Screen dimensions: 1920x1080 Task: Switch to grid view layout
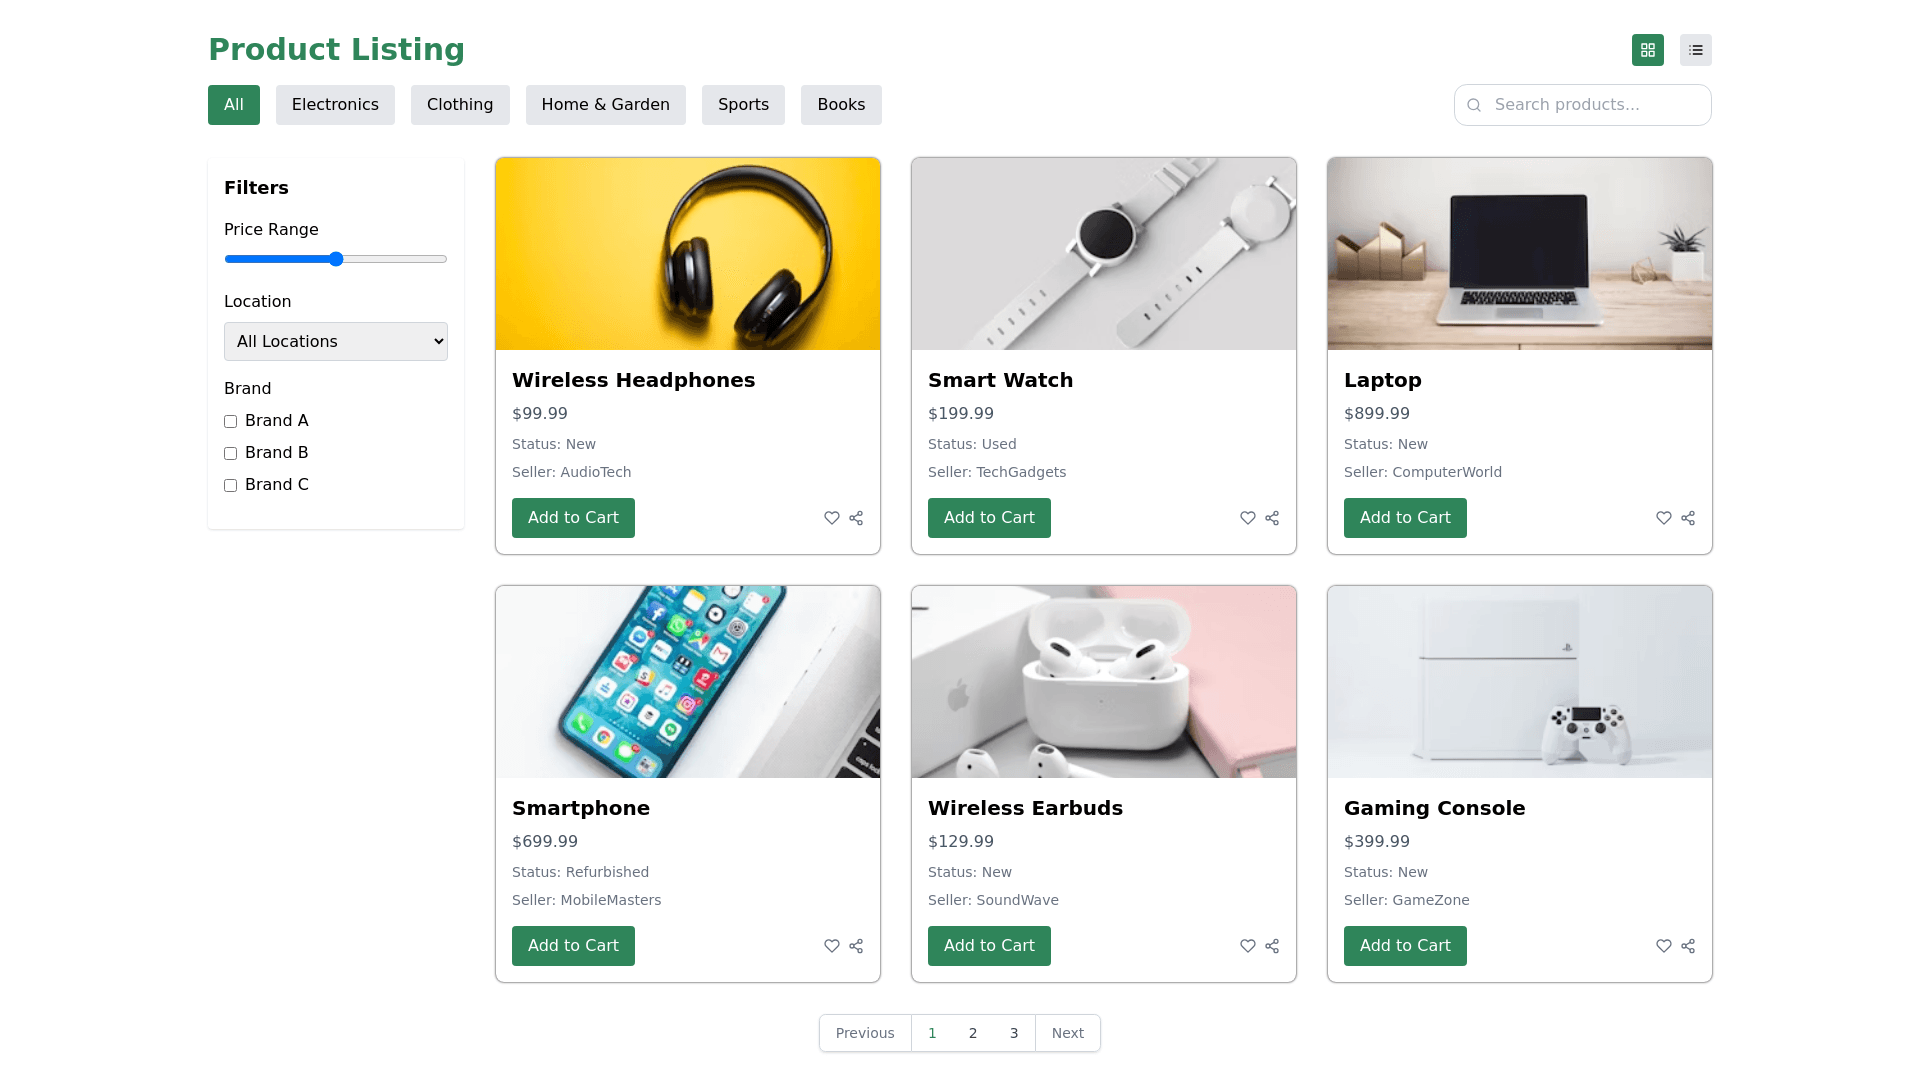tap(1648, 50)
